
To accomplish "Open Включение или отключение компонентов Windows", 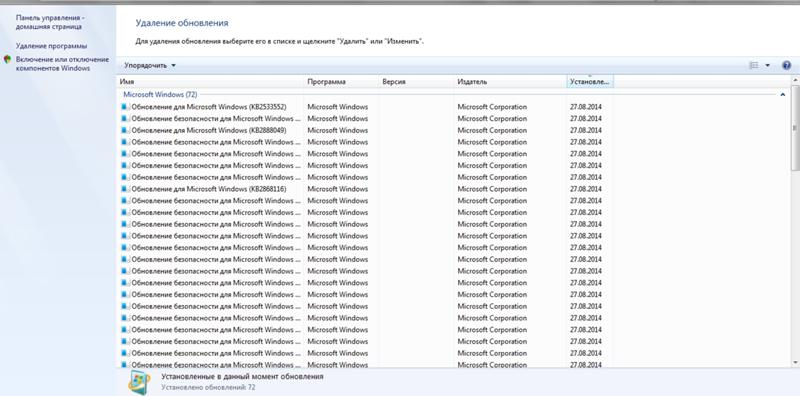I will coord(62,64).
